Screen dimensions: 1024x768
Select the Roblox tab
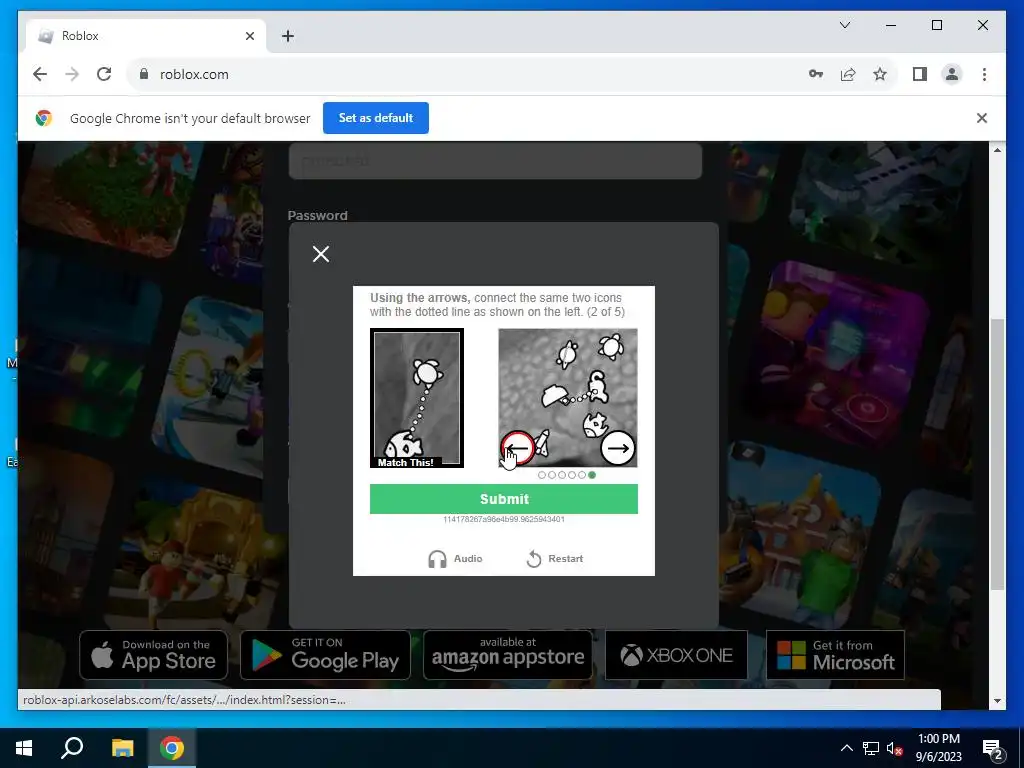(146, 36)
